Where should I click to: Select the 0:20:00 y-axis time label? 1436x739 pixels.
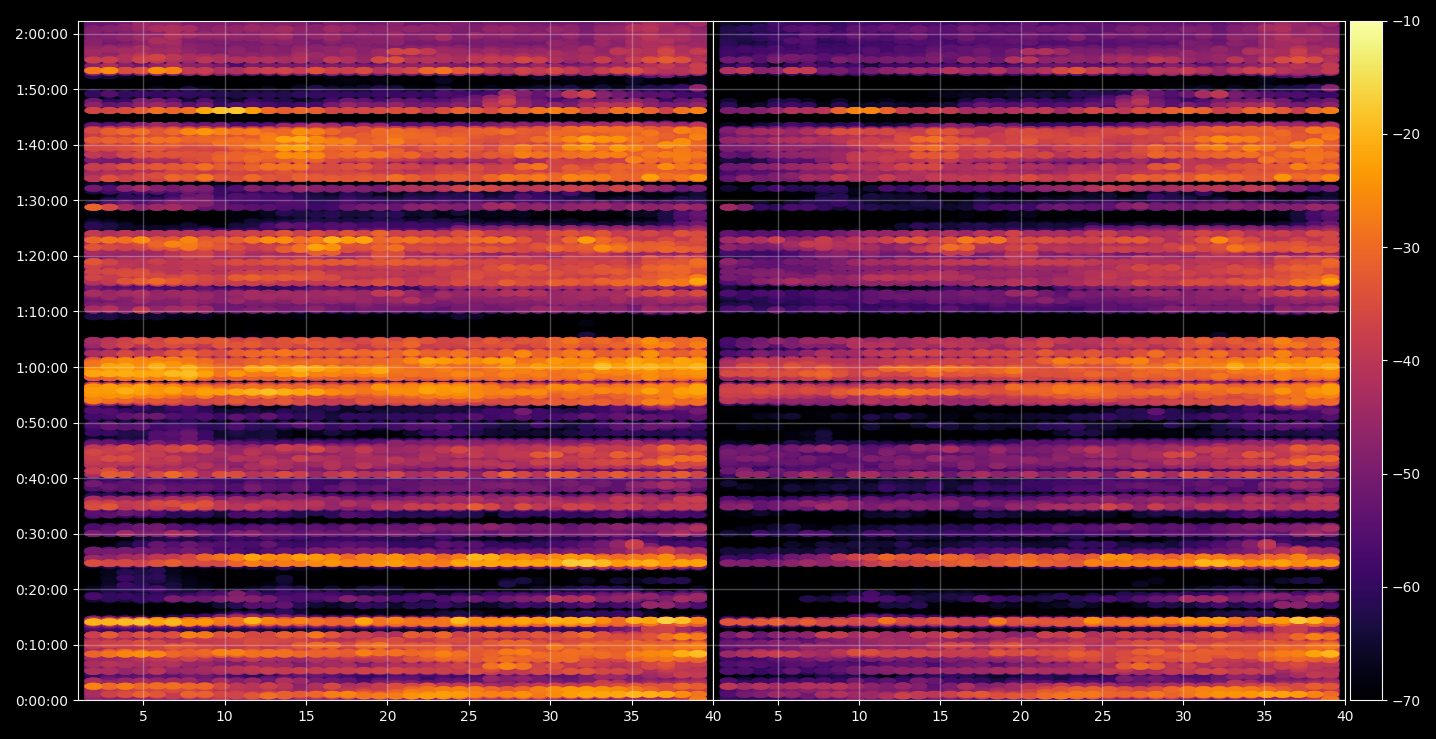[x=42, y=590]
